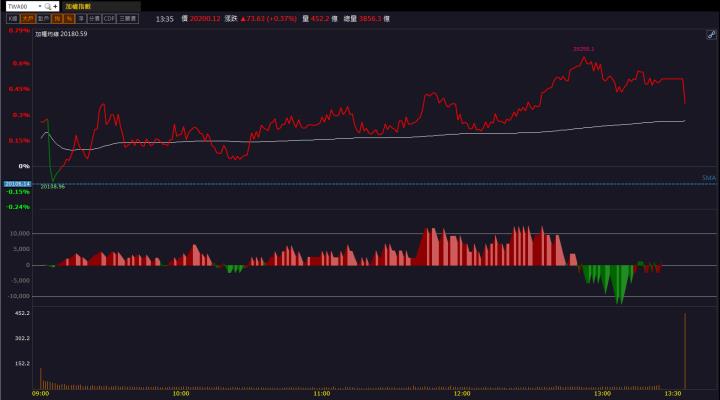This screenshot has width=720, height=400.
Task: Click the 11:00 time axis label
Action: (321, 394)
